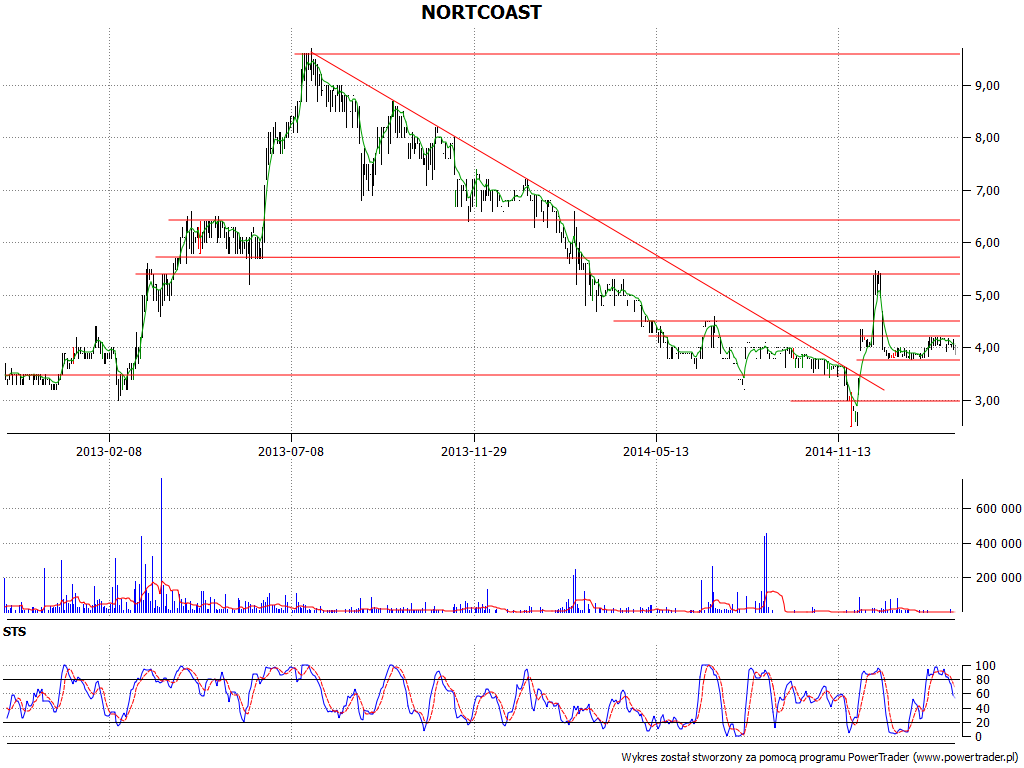Click the 200 000 volume axis label

[x=998, y=578]
